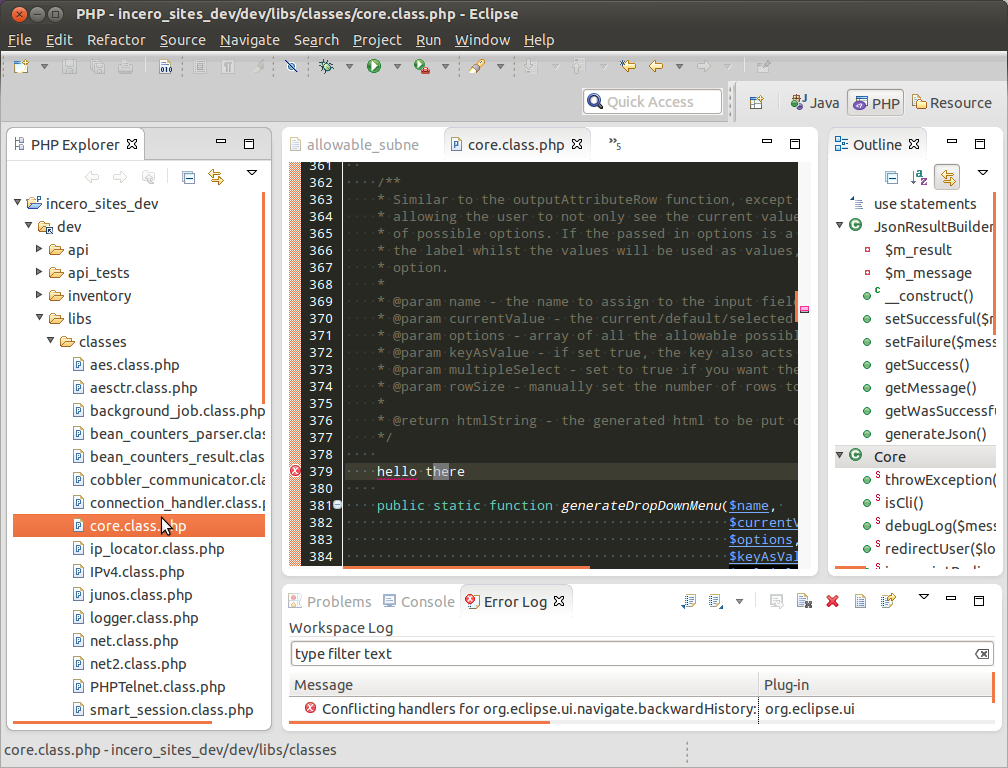1008x768 pixels.
Task: Click the green Run button
Action: click(x=374, y=66)
